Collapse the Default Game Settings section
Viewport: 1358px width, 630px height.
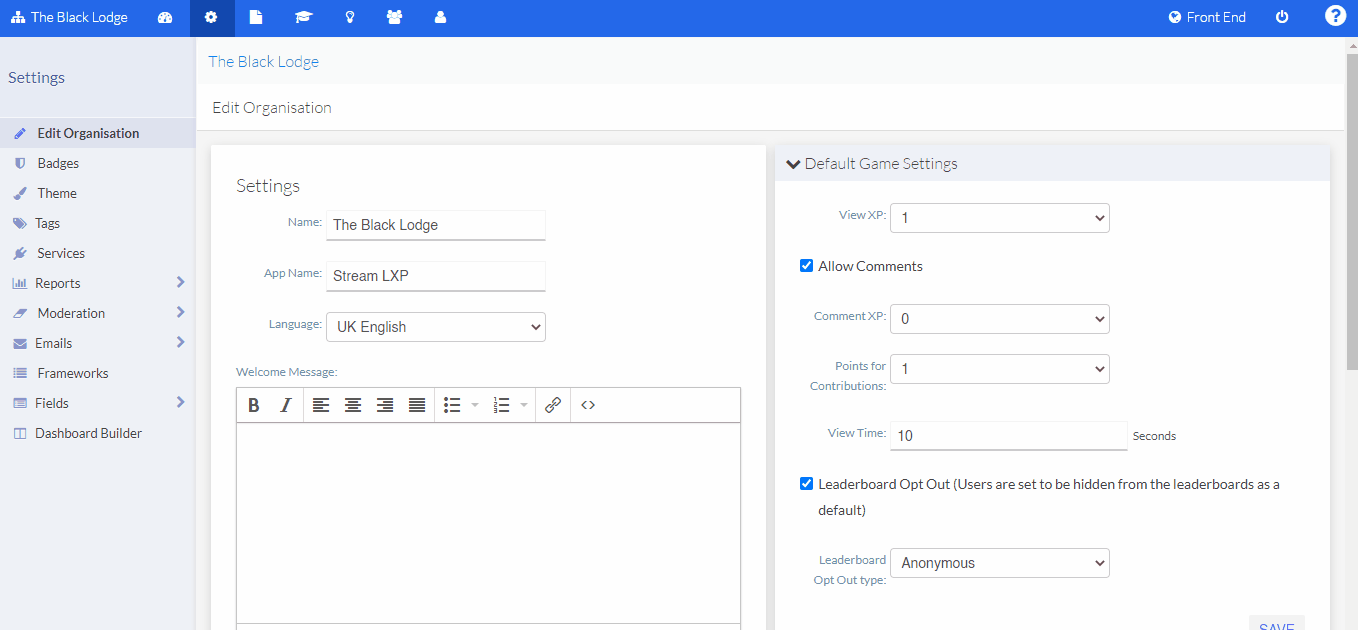(x=793, y=164)
